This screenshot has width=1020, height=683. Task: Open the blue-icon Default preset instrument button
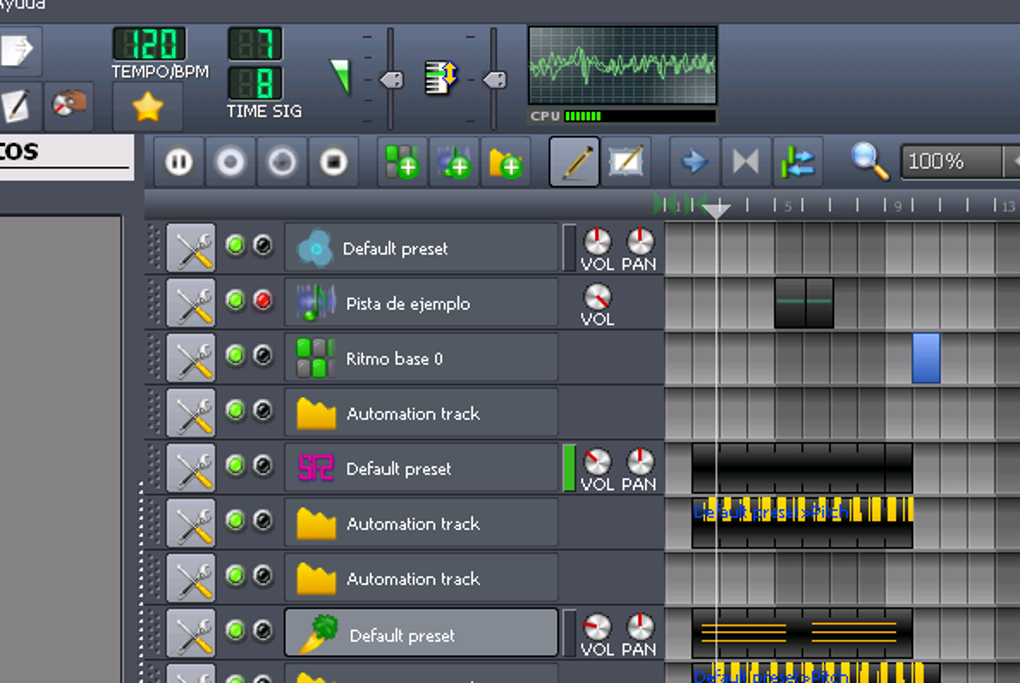pyautogui.click(x=422, y=248)
